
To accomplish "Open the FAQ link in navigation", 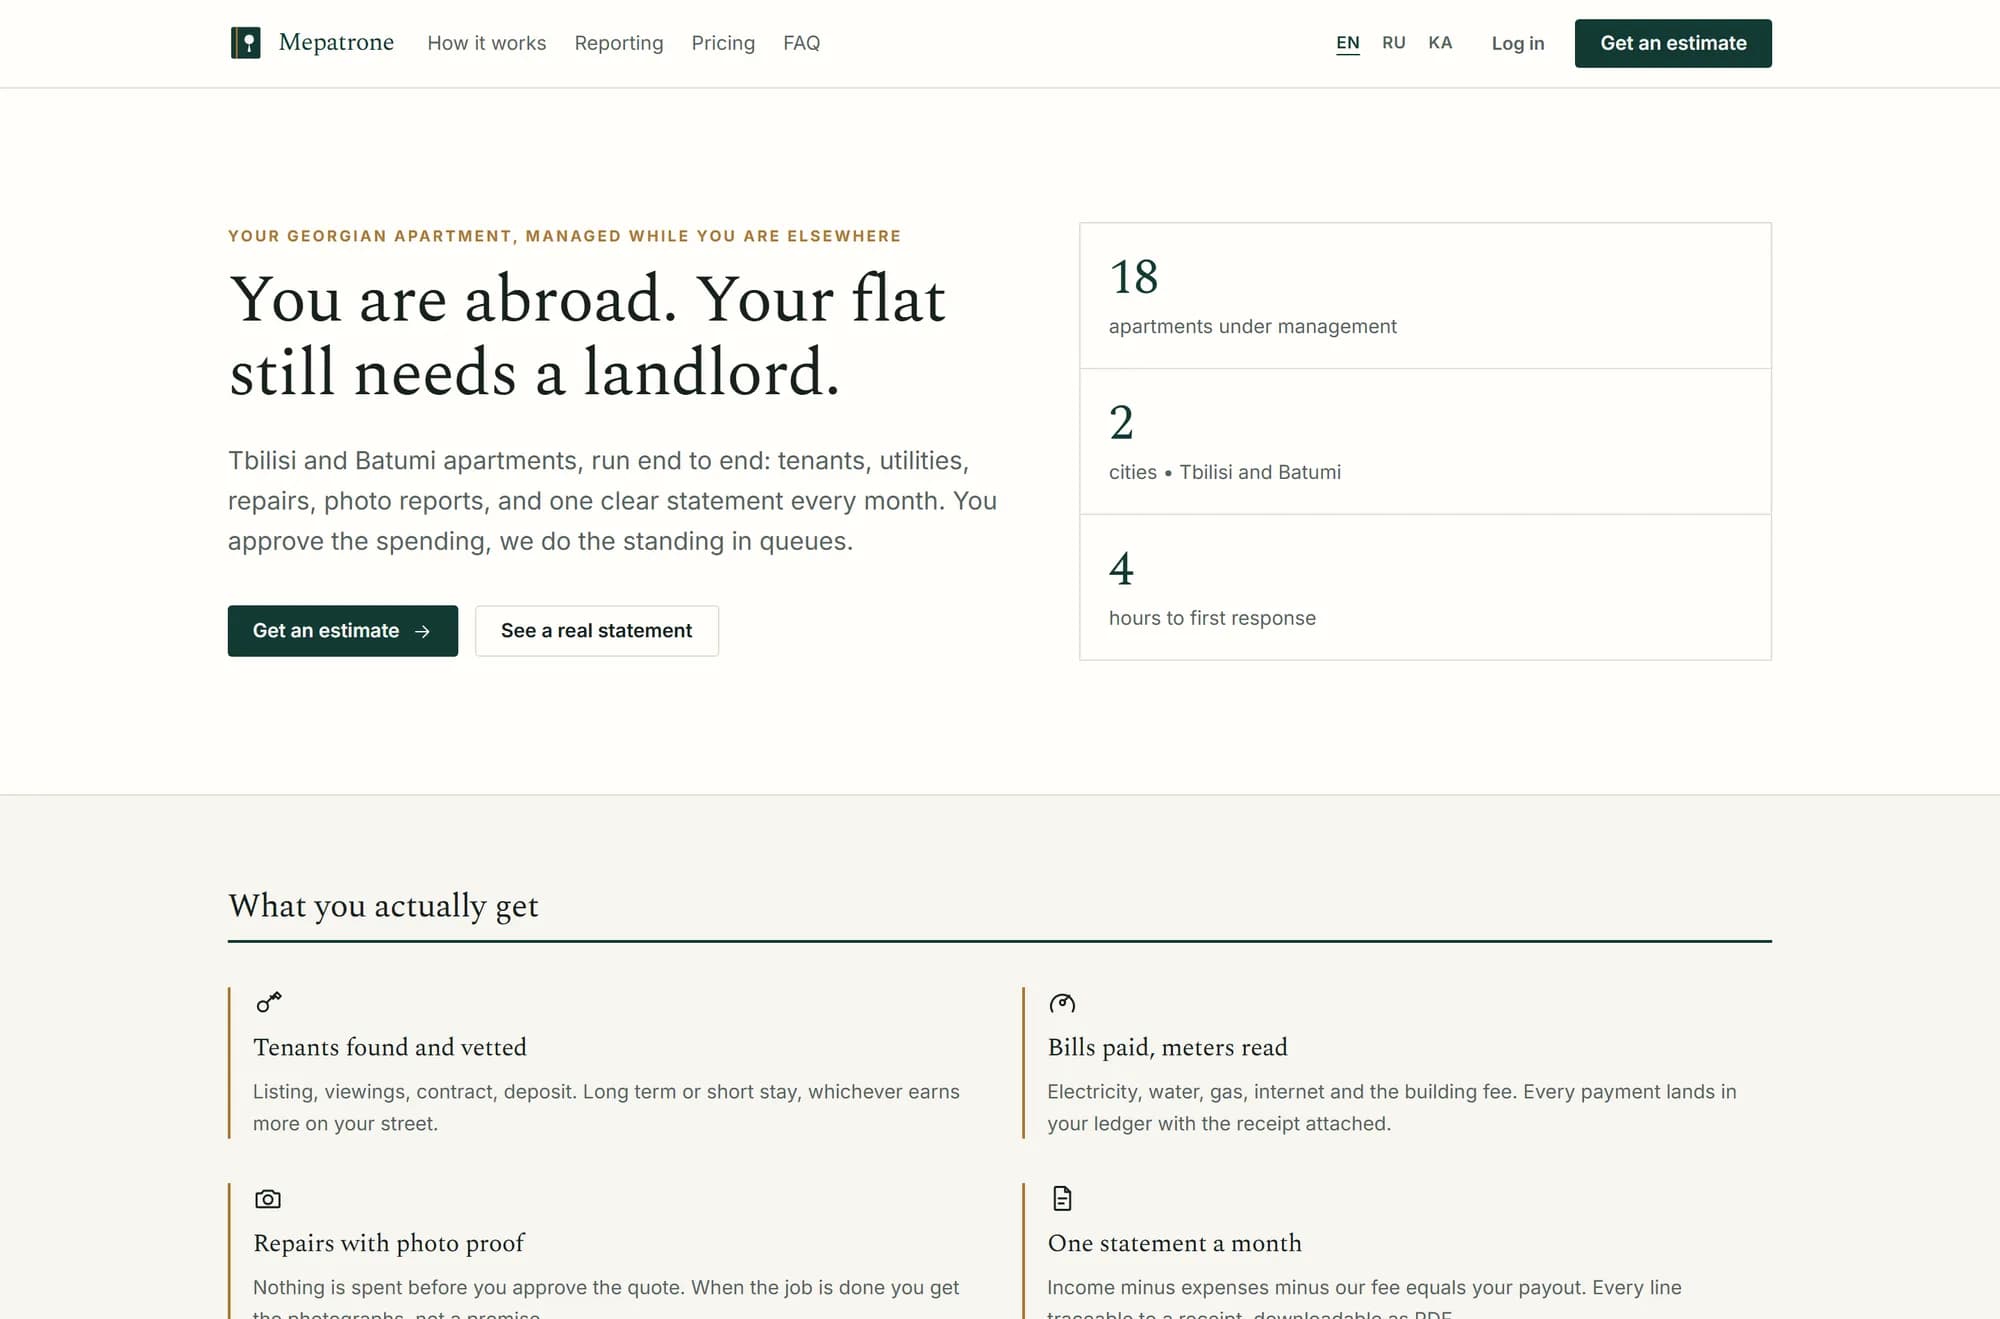I will [x=802, y=43].
